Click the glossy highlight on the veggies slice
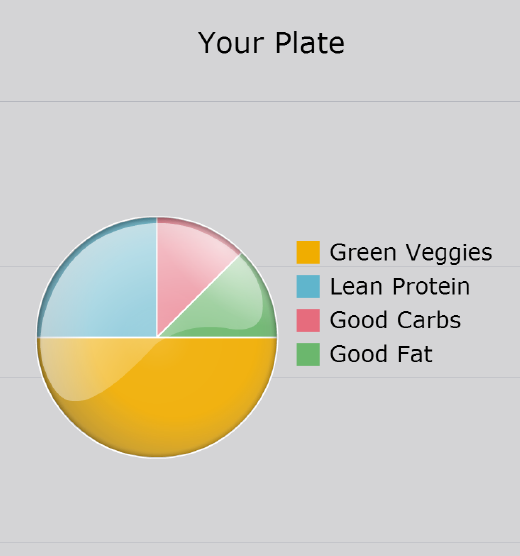This screenshot has height=556, width=520. (89, 365)
